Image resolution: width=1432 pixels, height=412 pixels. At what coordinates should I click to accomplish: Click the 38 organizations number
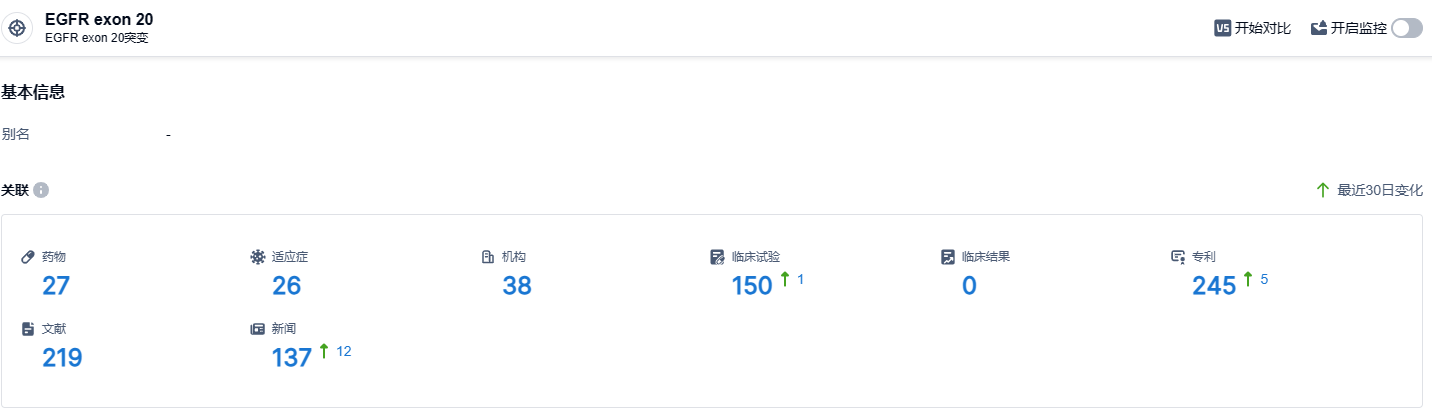coord(517,286)
